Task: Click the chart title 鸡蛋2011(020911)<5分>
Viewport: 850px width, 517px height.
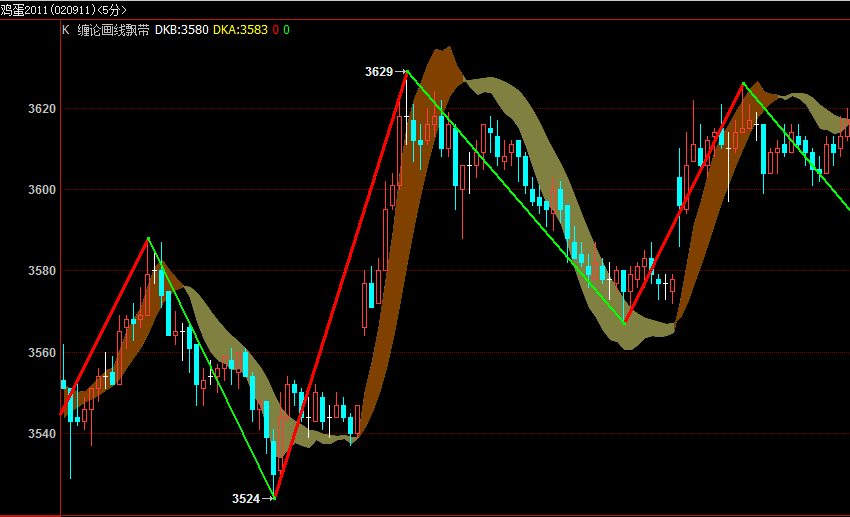Action: pyautogui.click(x=63, y=10)
